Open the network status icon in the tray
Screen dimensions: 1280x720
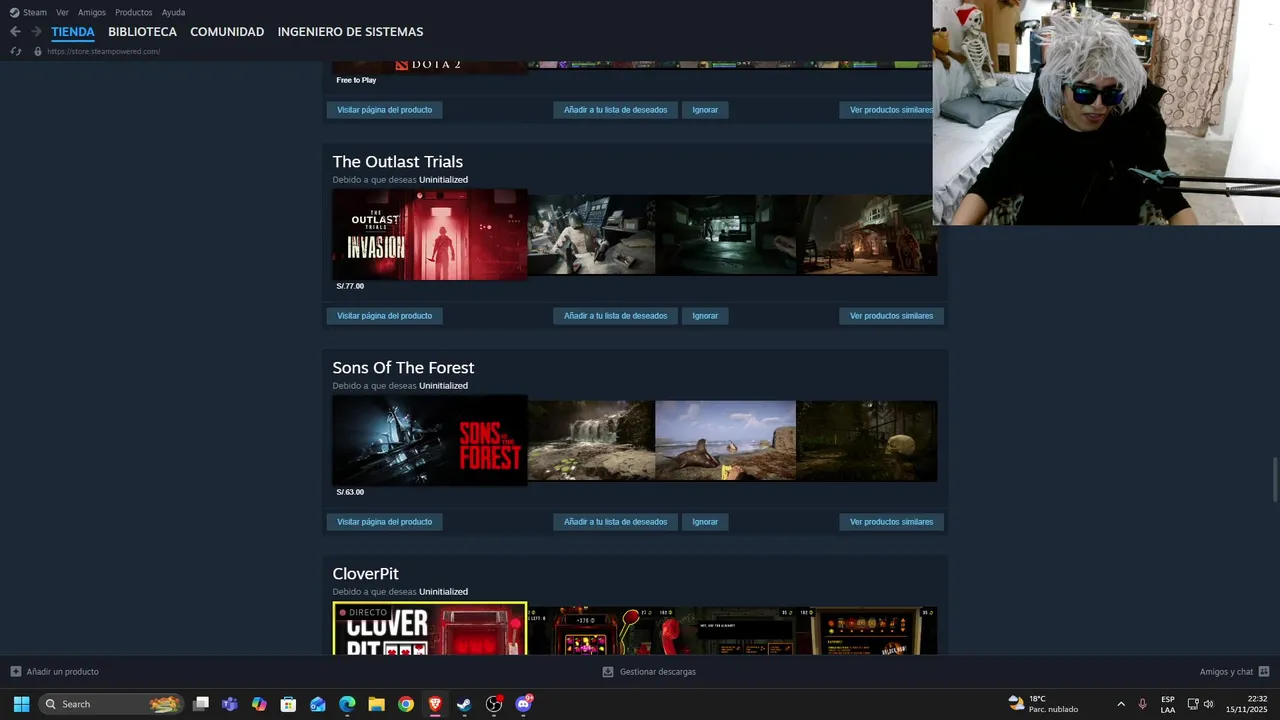(1192, 704)
